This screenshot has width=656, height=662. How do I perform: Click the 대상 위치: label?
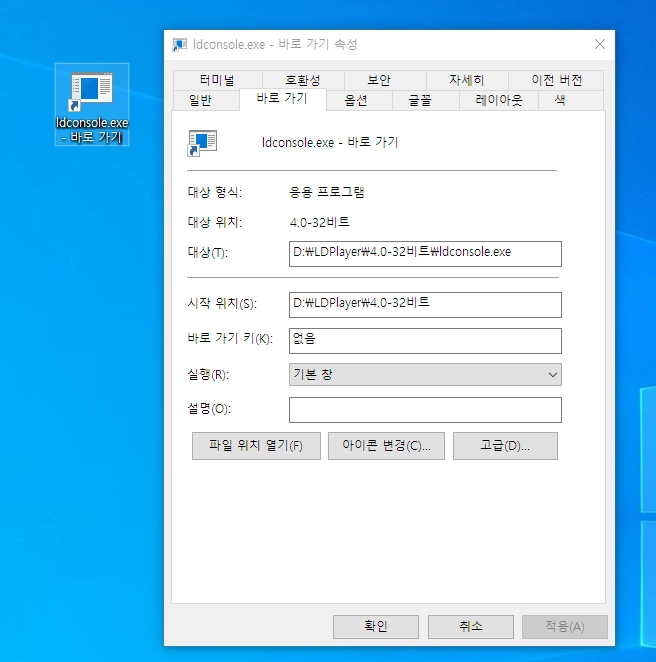pyautogui.click(x=215, y=222)
